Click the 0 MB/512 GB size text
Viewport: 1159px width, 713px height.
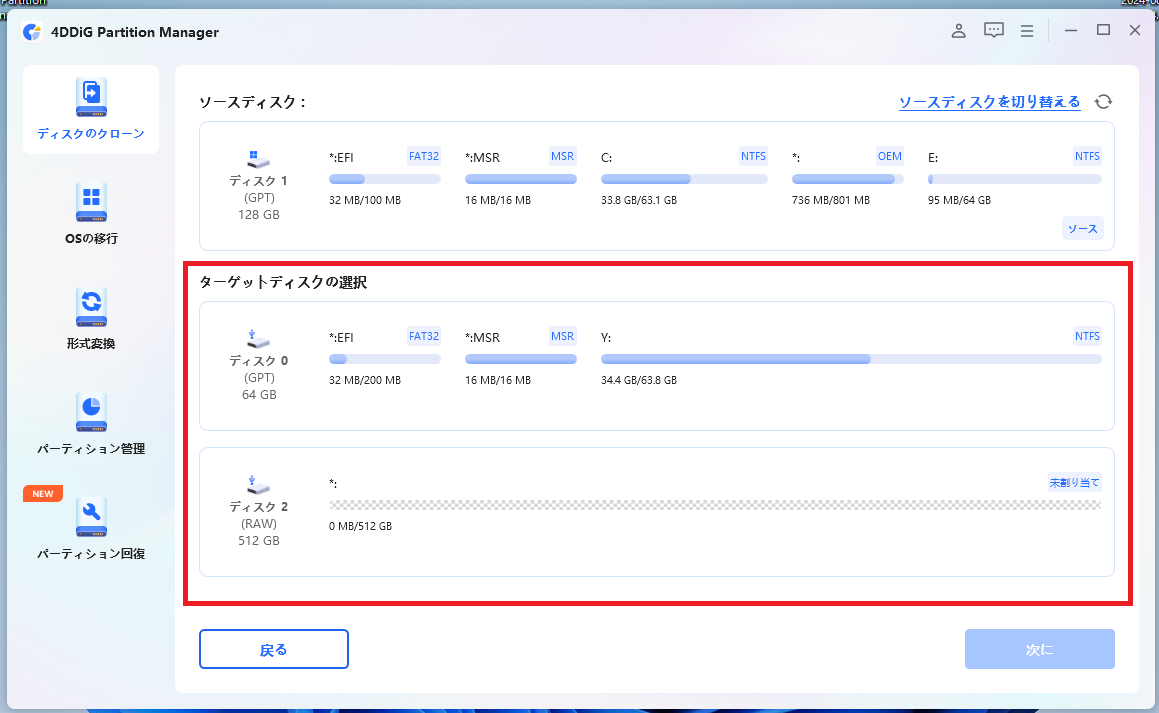click(361, 526)
